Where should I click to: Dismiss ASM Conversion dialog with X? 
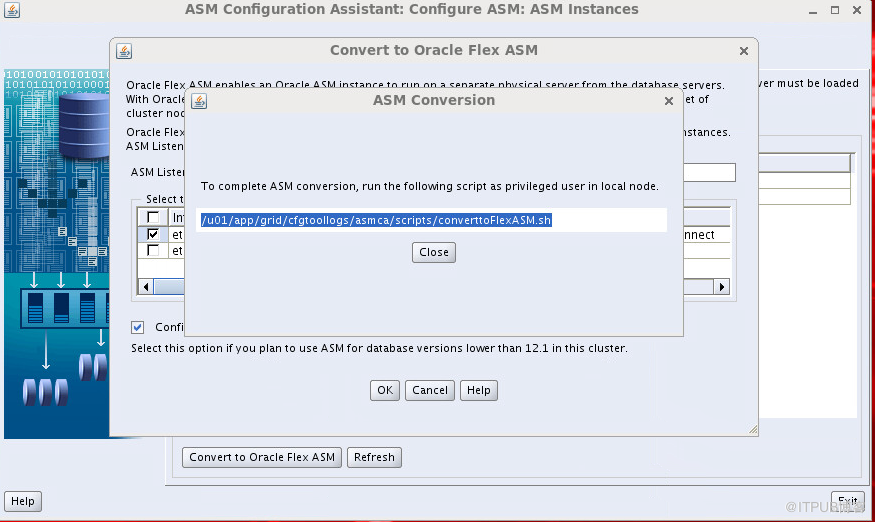click(x=669, y=101)
